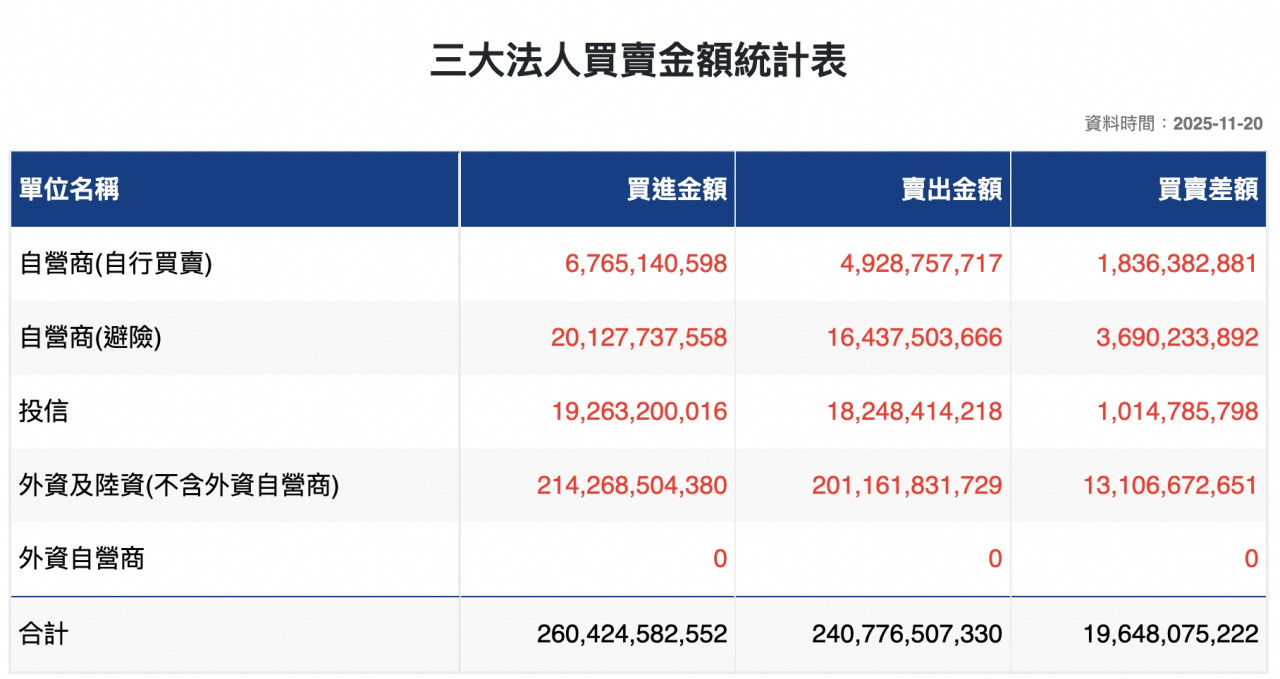This screenshot has width=1280, height=679.
Task: Click the 三大法人買賣金額統計表 title
Action: (639, 61)
